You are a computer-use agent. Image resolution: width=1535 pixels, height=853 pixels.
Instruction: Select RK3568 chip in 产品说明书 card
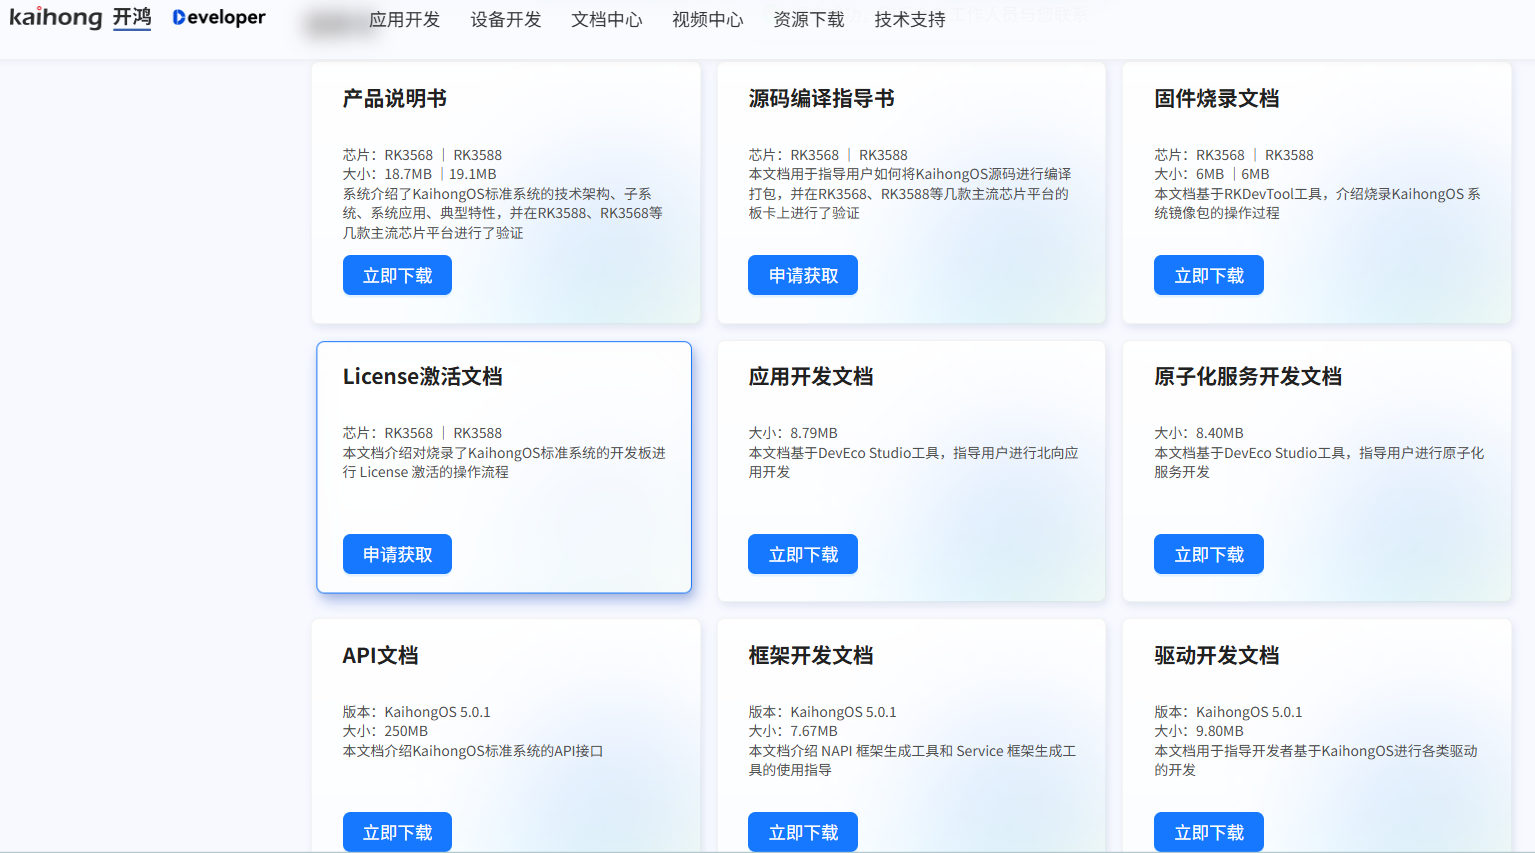point(408,155)
